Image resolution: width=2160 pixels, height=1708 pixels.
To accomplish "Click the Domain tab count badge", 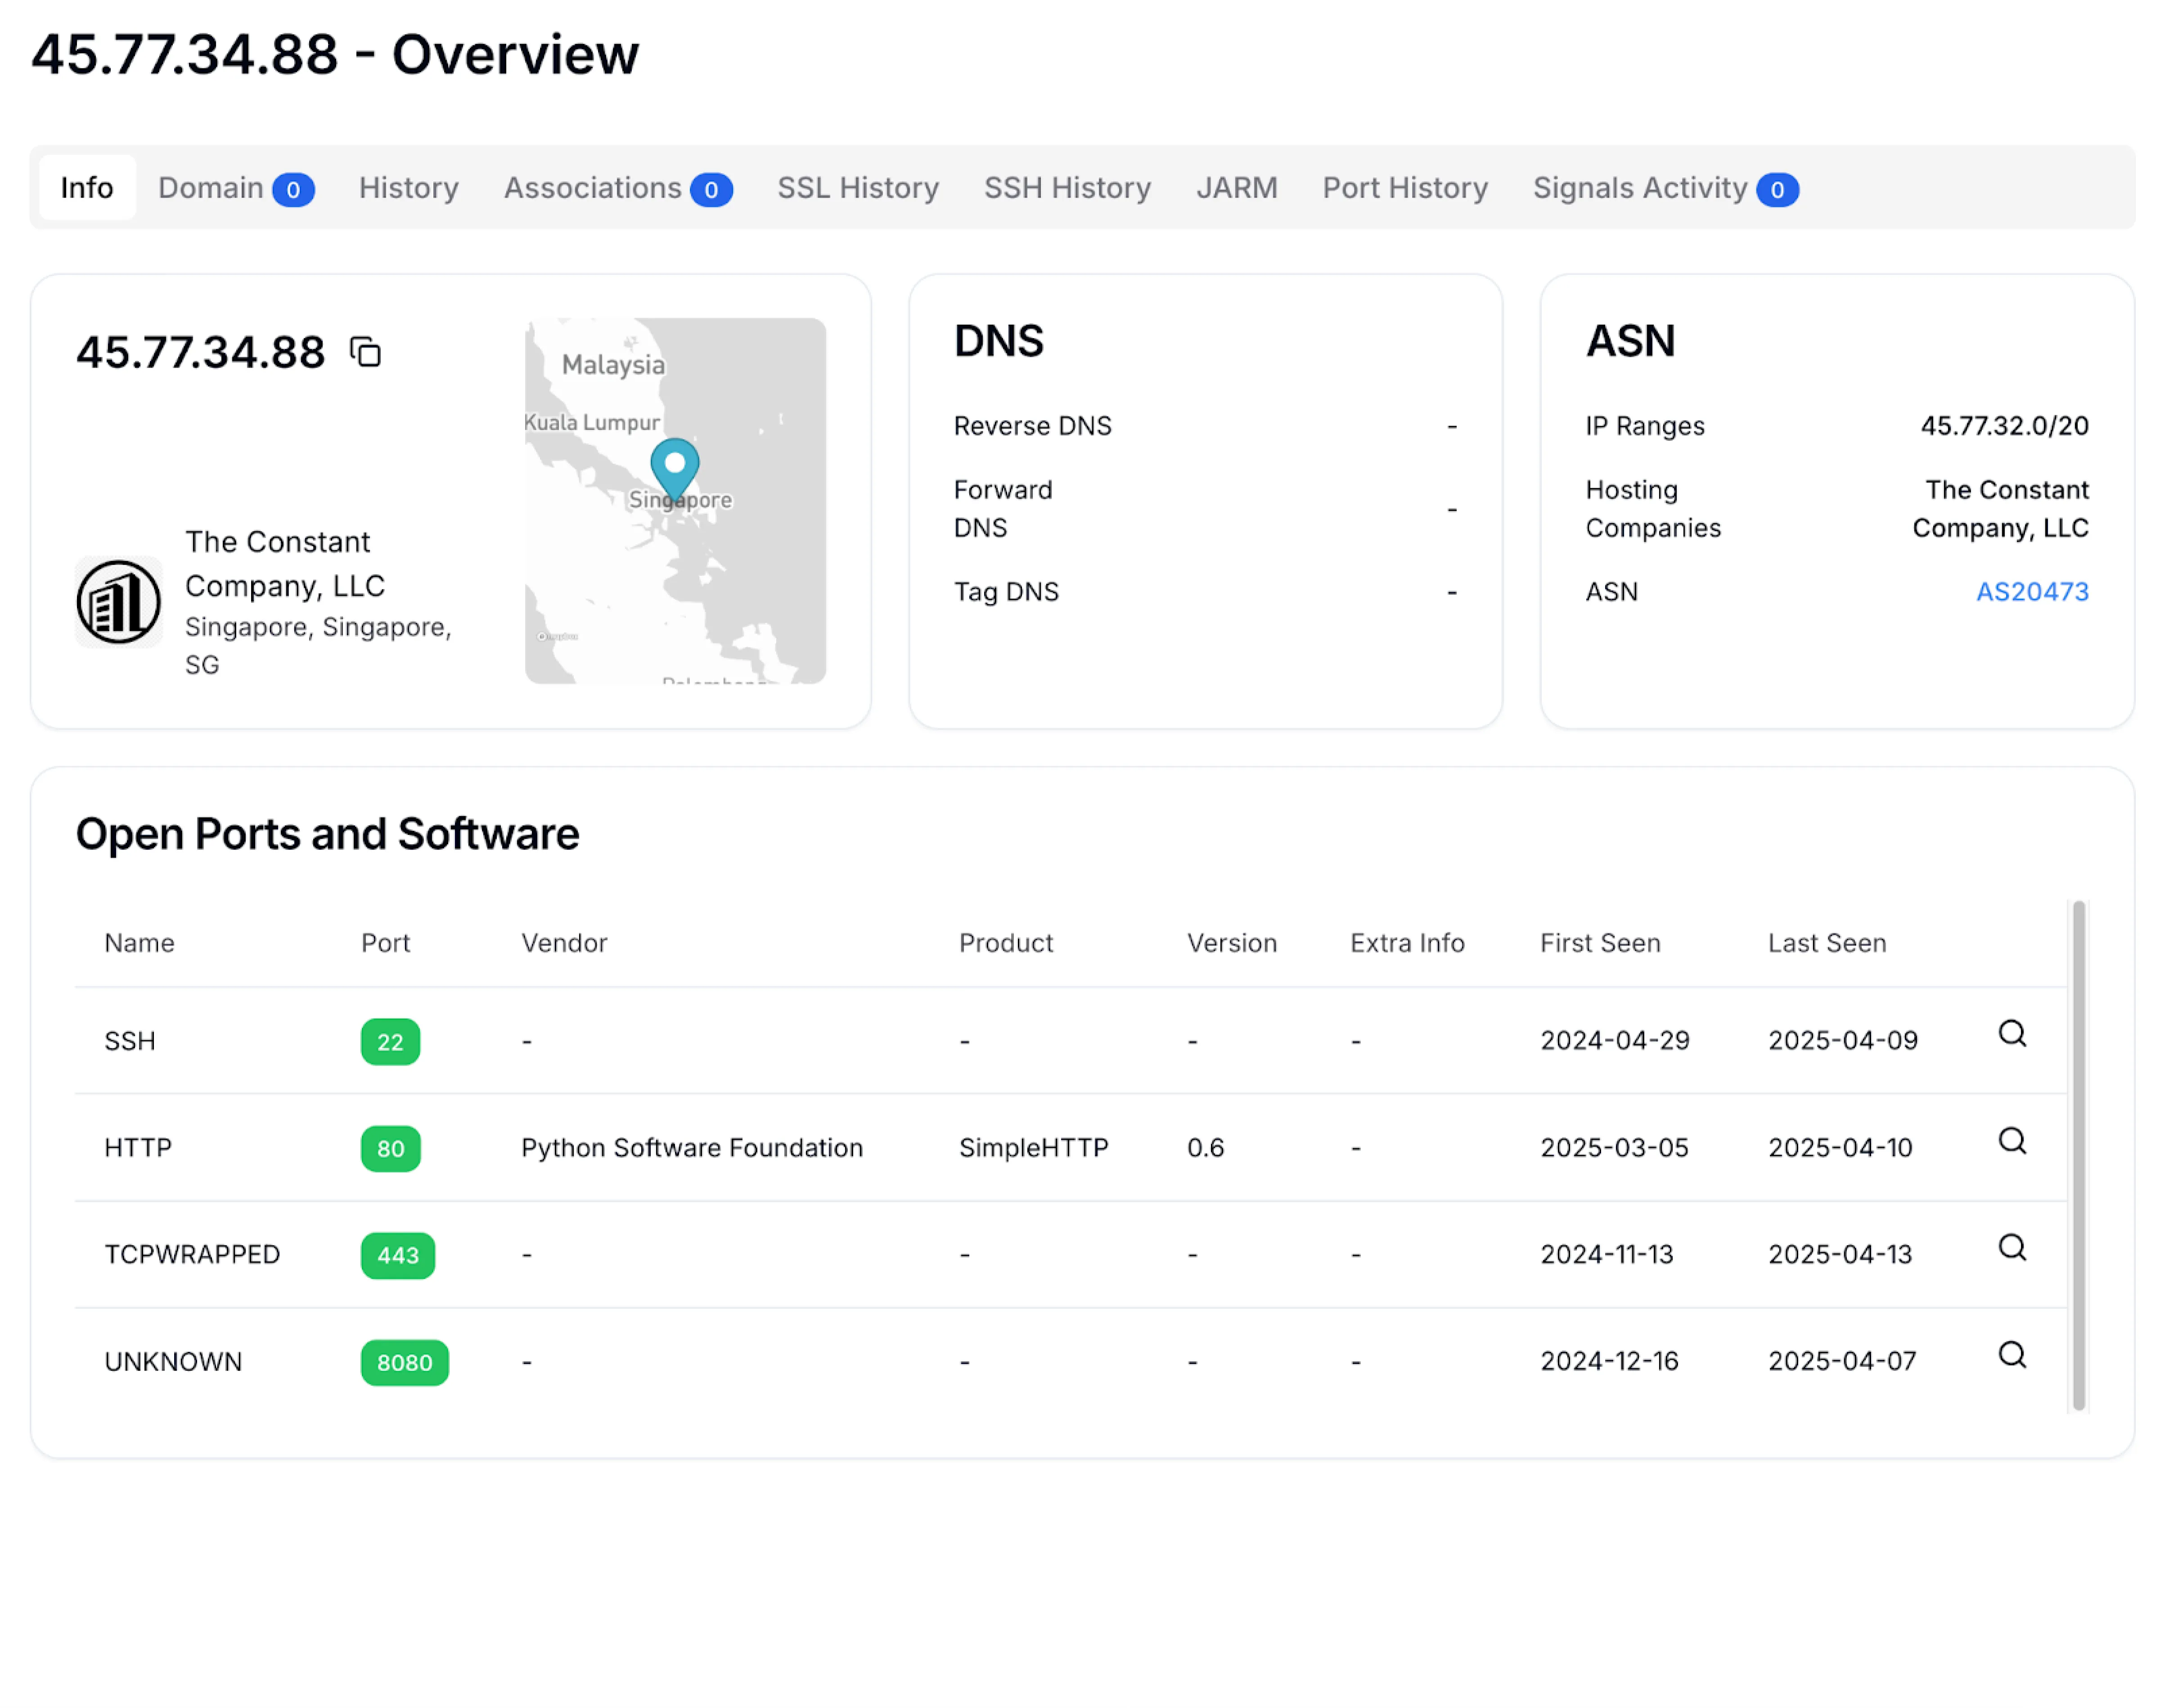I will (x=293, y=189).
